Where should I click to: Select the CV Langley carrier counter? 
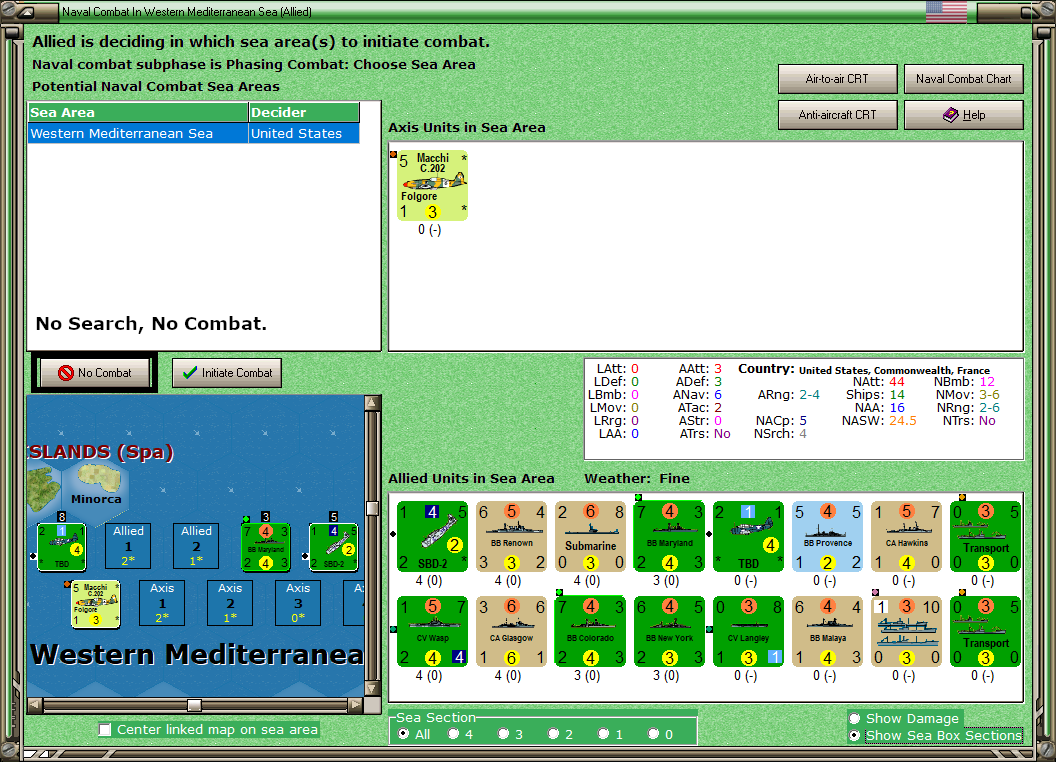748,631
